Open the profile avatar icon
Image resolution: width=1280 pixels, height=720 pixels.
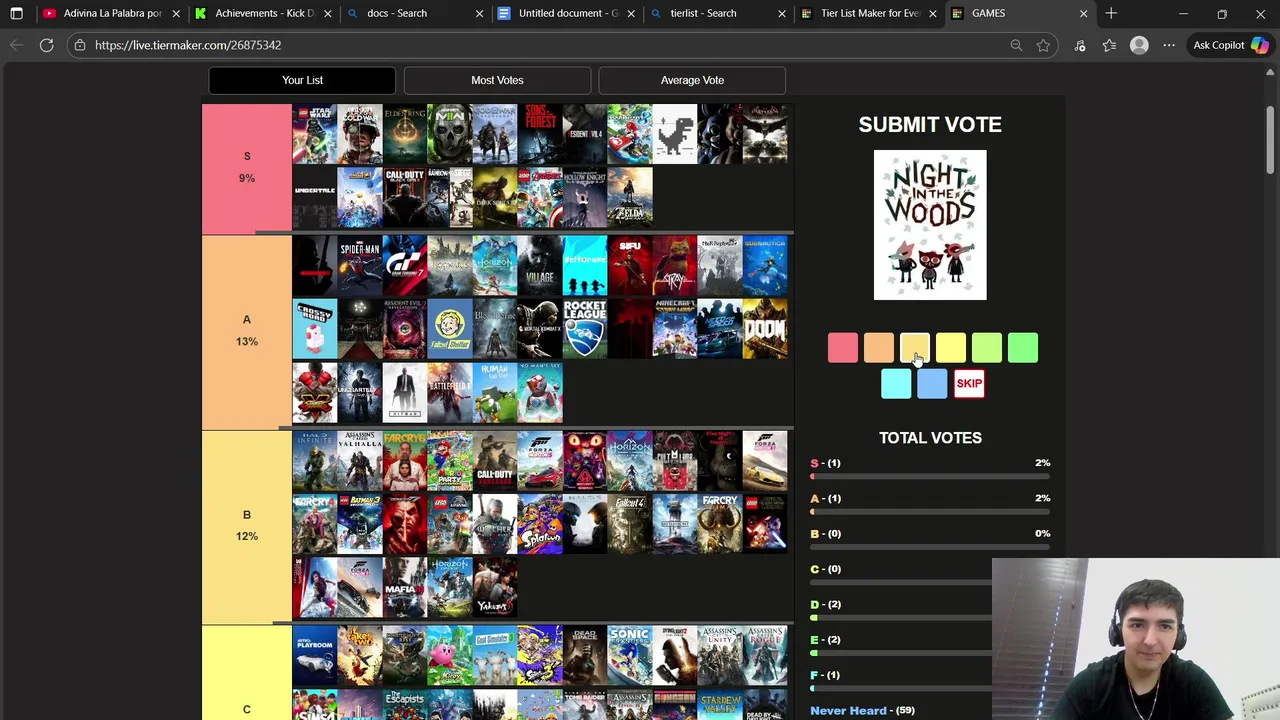click(x=1139, y=45)
